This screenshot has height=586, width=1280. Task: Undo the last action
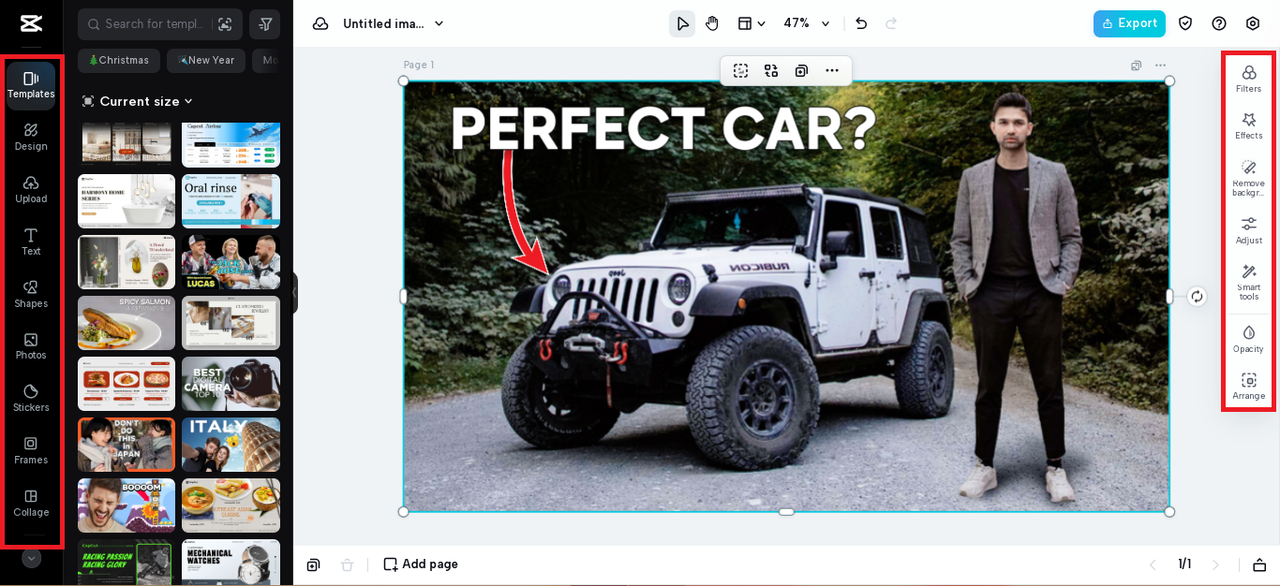coord(861,23)
